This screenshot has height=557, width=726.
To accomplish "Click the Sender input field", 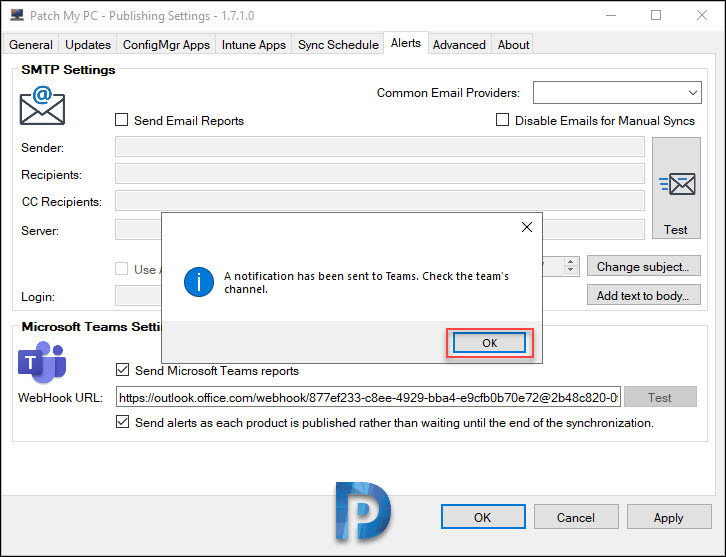I will [x=380, y=147].
